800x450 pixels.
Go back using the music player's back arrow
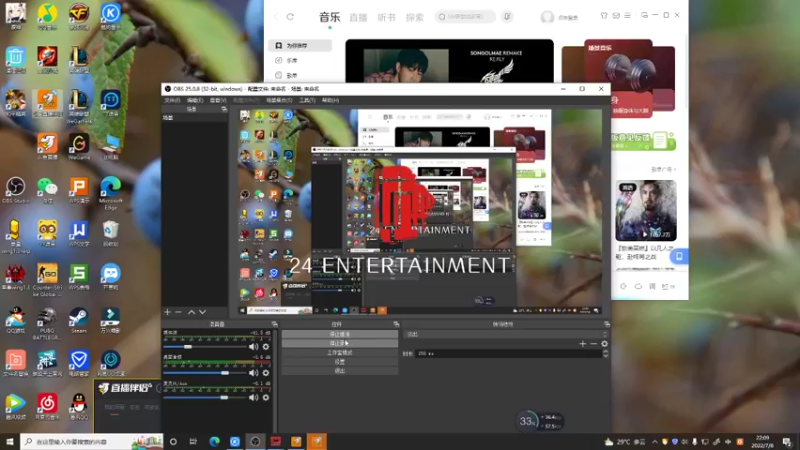(276, 17)
